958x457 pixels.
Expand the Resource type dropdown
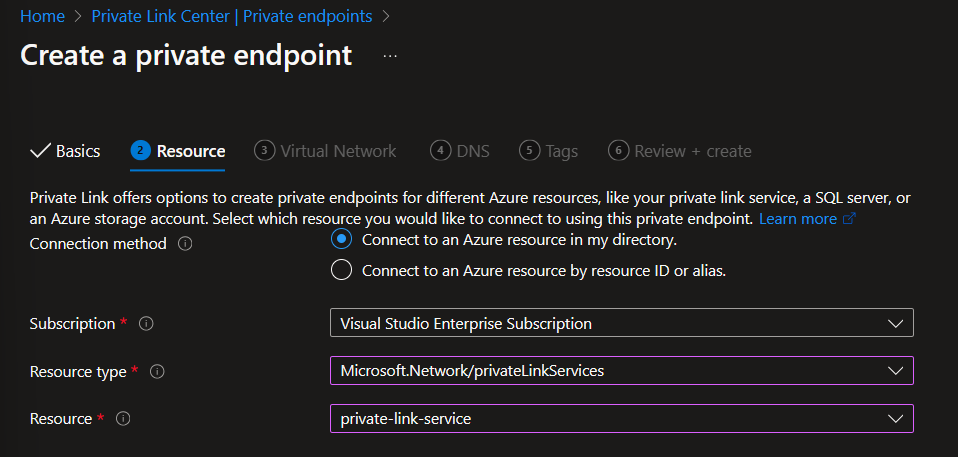621,371
